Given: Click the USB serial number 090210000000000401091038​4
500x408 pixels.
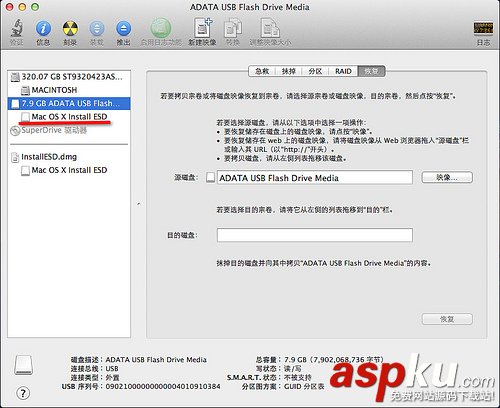Looking at the screenshot, I should (x=163, y=386).
